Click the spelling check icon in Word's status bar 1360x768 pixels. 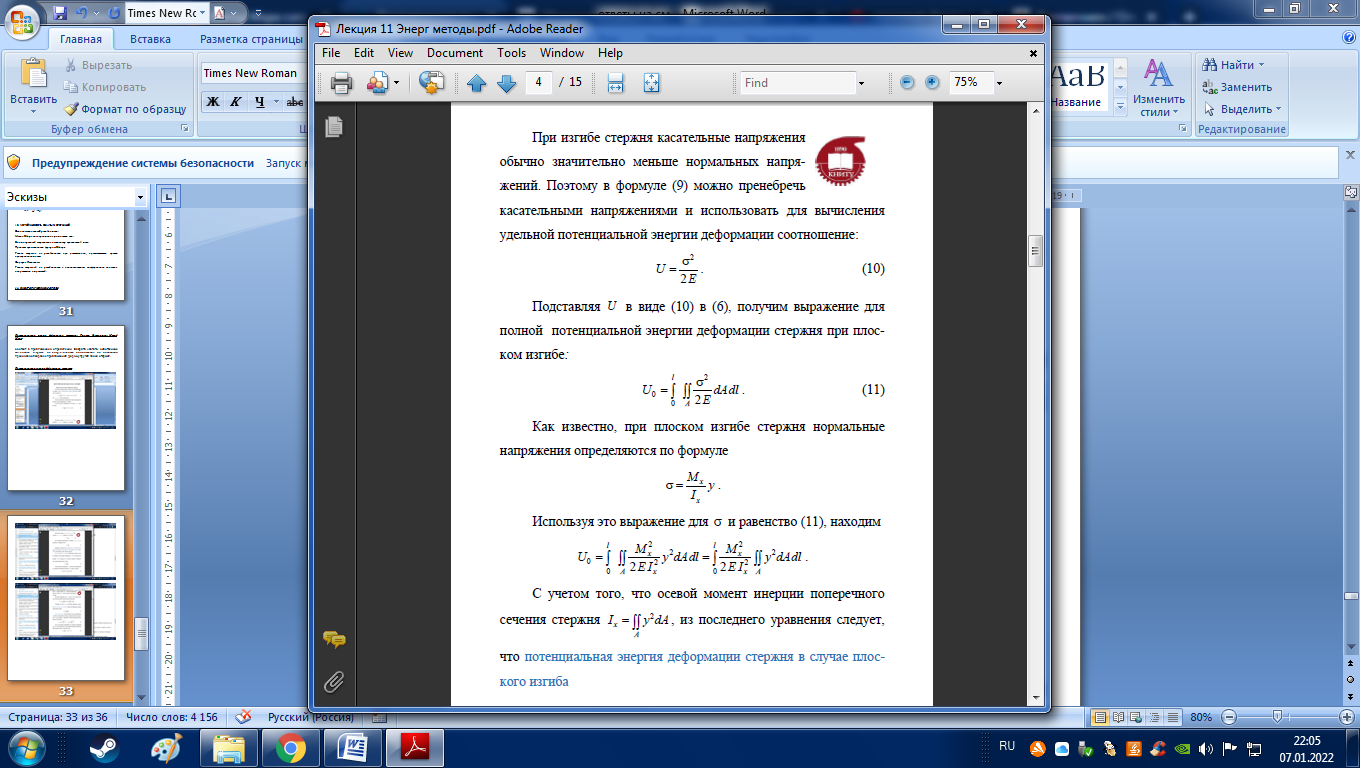click(241, 717)
